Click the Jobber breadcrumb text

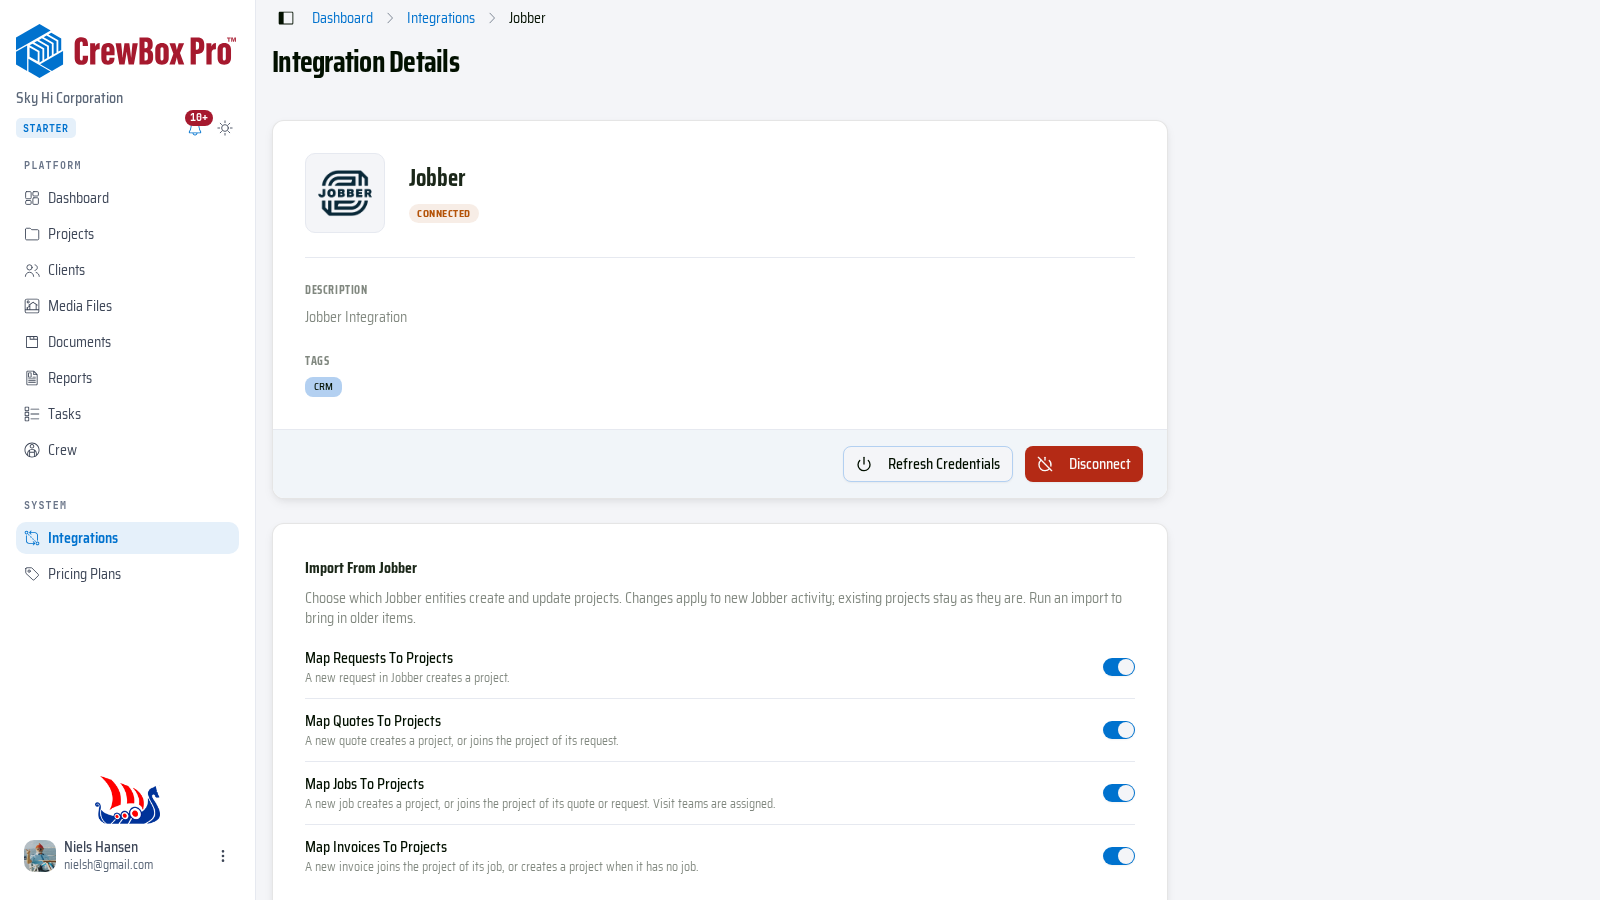coord(527,18)
